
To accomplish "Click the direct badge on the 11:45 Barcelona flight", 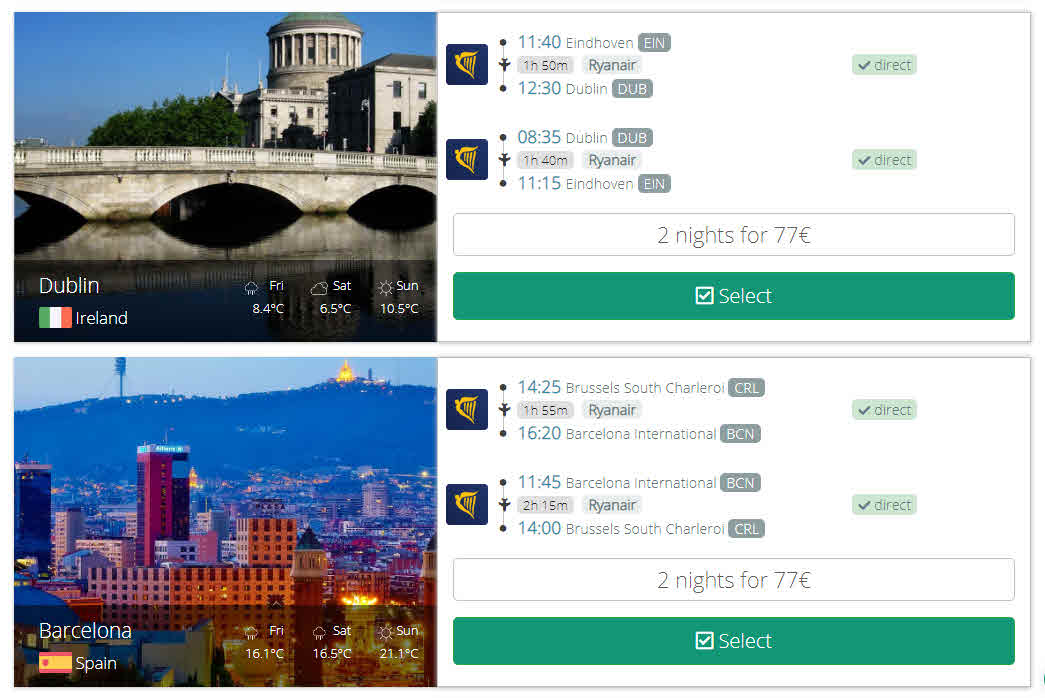I will (x=884, y=505).
